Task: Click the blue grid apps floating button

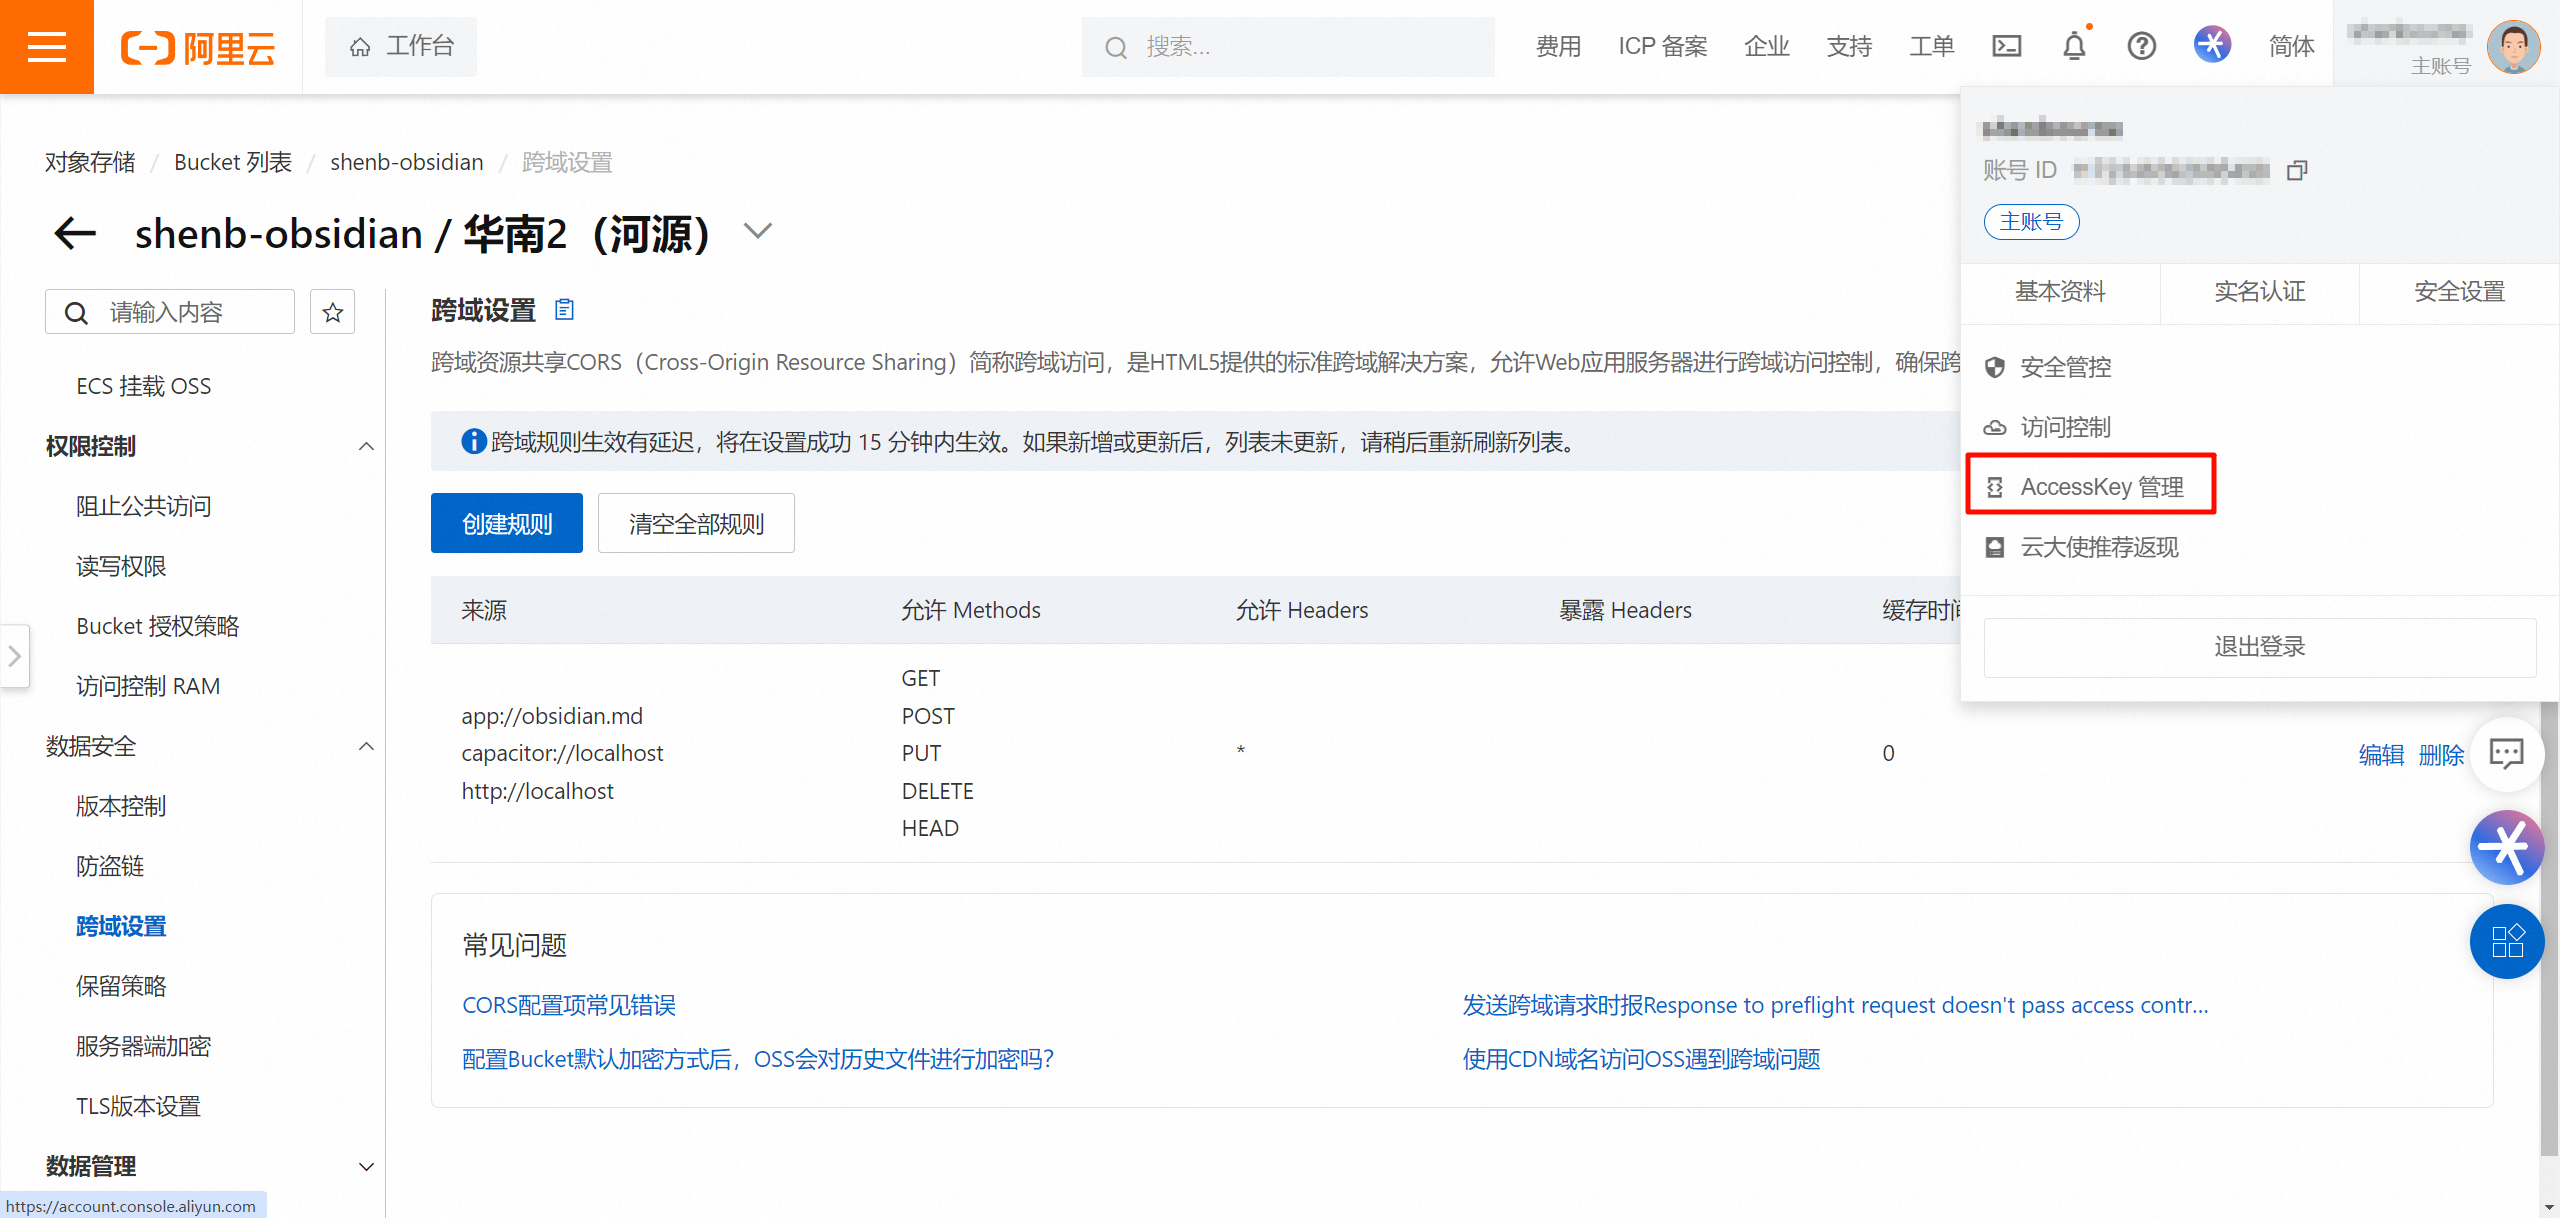Action: (x=2506, y=940)
